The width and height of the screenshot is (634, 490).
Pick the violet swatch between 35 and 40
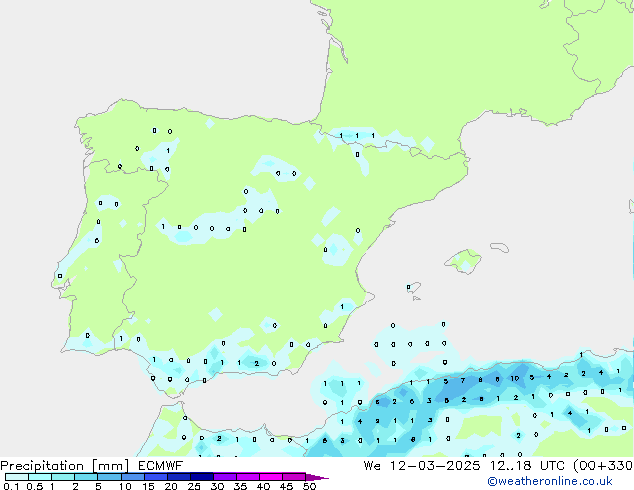click(247, 477)
